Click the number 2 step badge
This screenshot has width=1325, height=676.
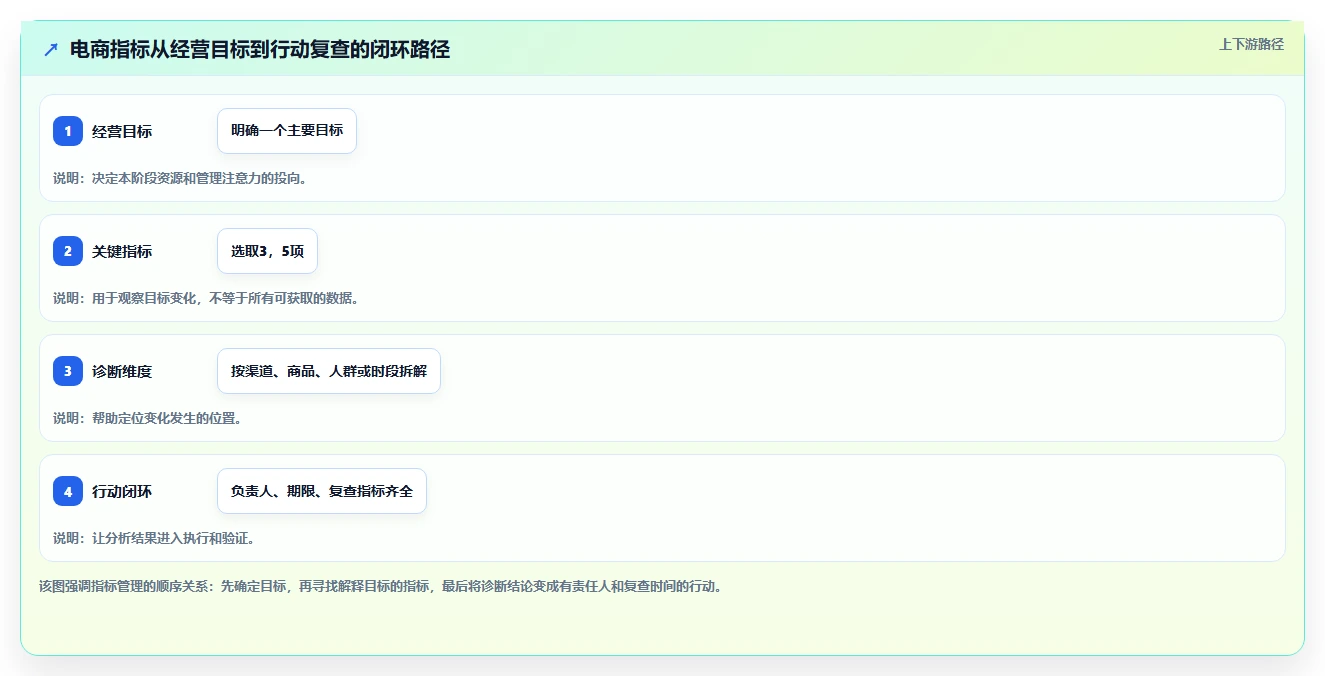pyautogui.click(x=68, y=251)
